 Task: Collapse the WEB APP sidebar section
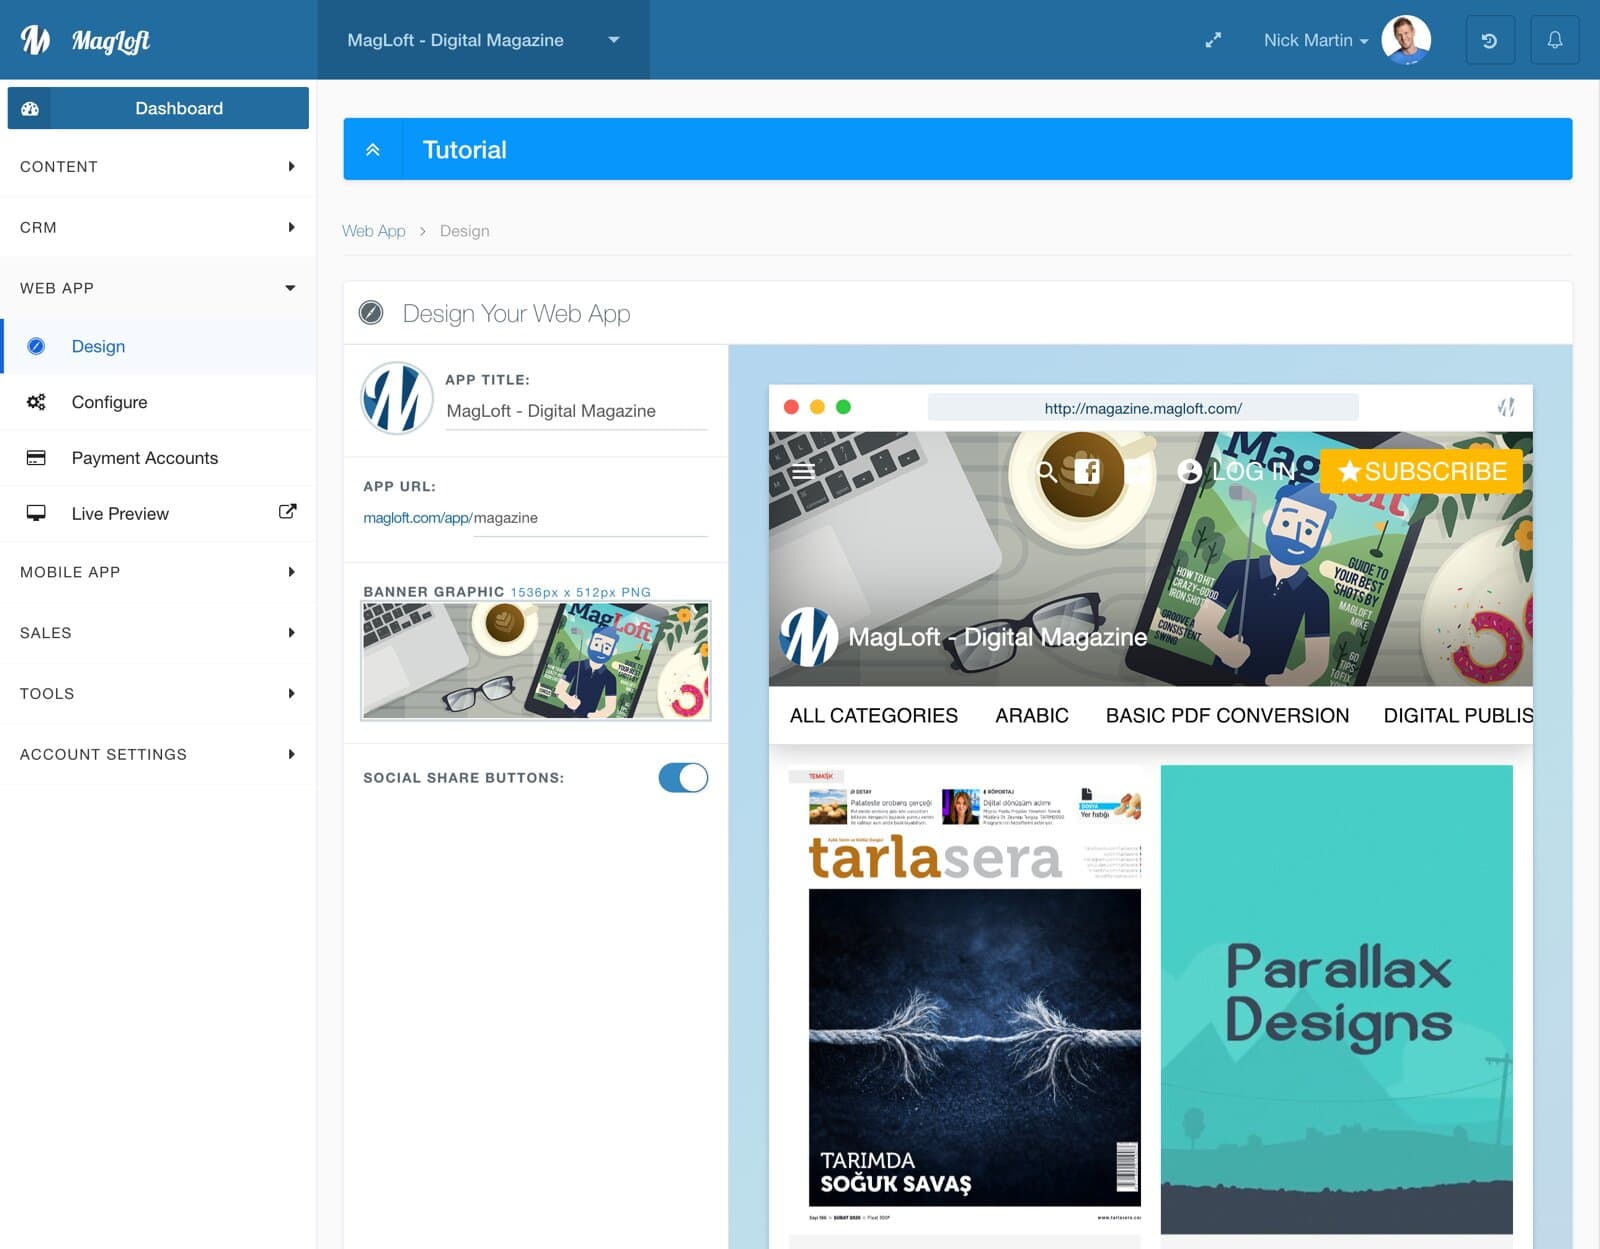(158, 288)
